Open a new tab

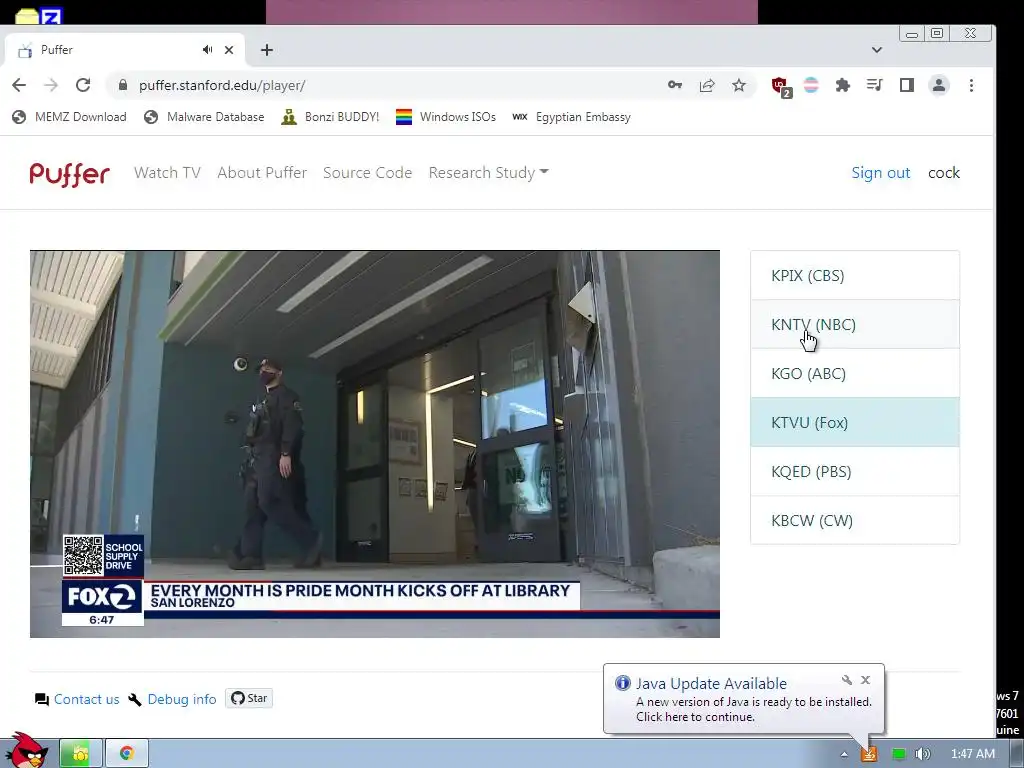[266, 50]
